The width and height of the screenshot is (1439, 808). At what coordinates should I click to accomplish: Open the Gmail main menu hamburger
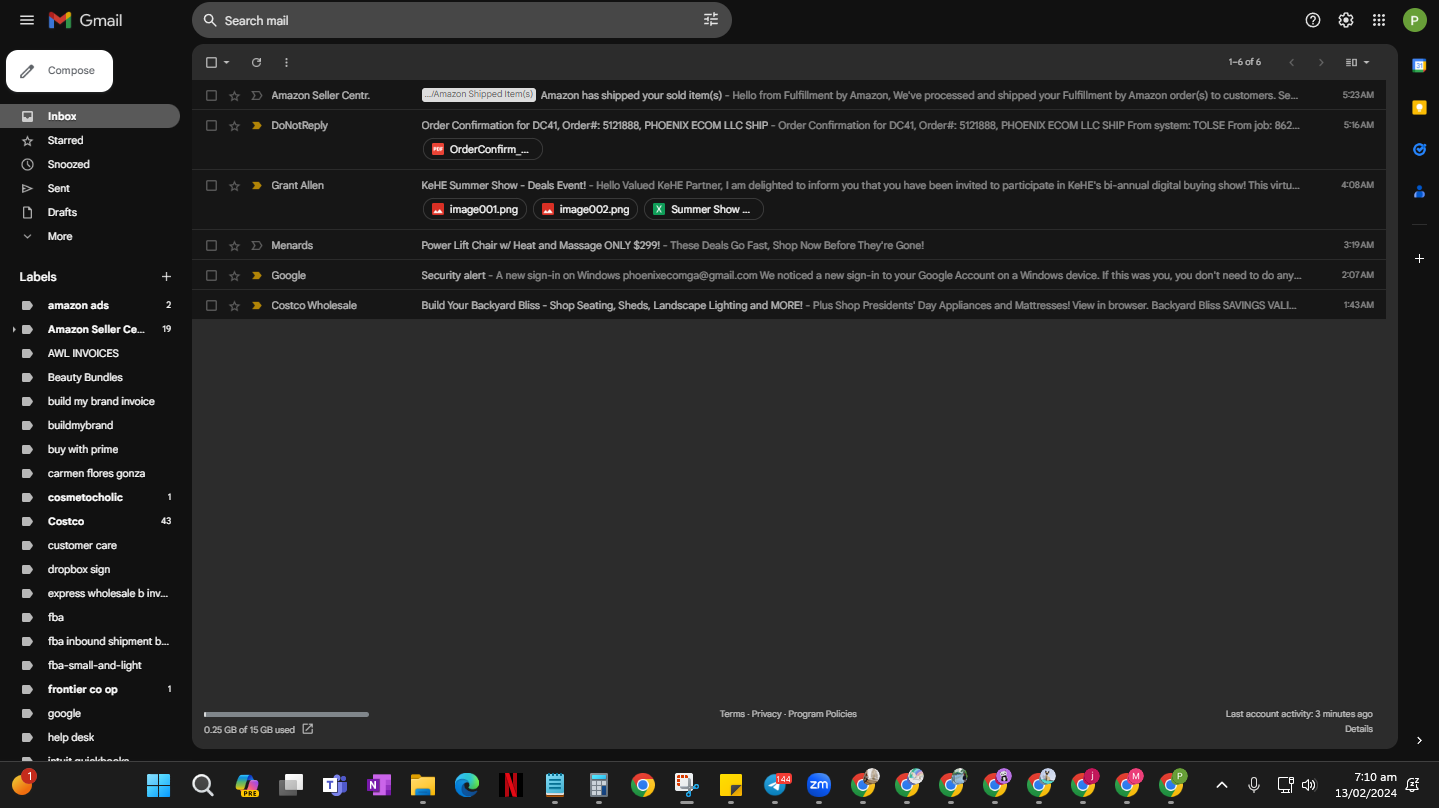click(x=27, y=20)
